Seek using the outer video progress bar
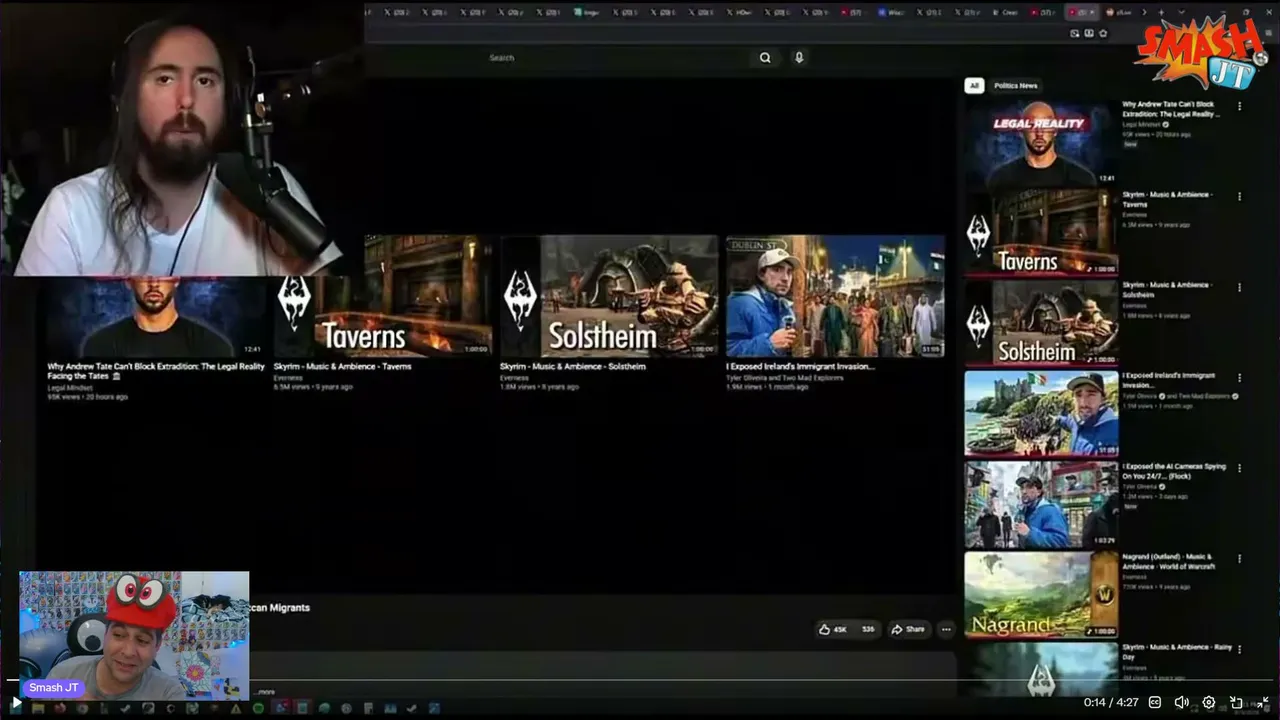This screenshot has height=720, width=1280. (x=640, y=681)
